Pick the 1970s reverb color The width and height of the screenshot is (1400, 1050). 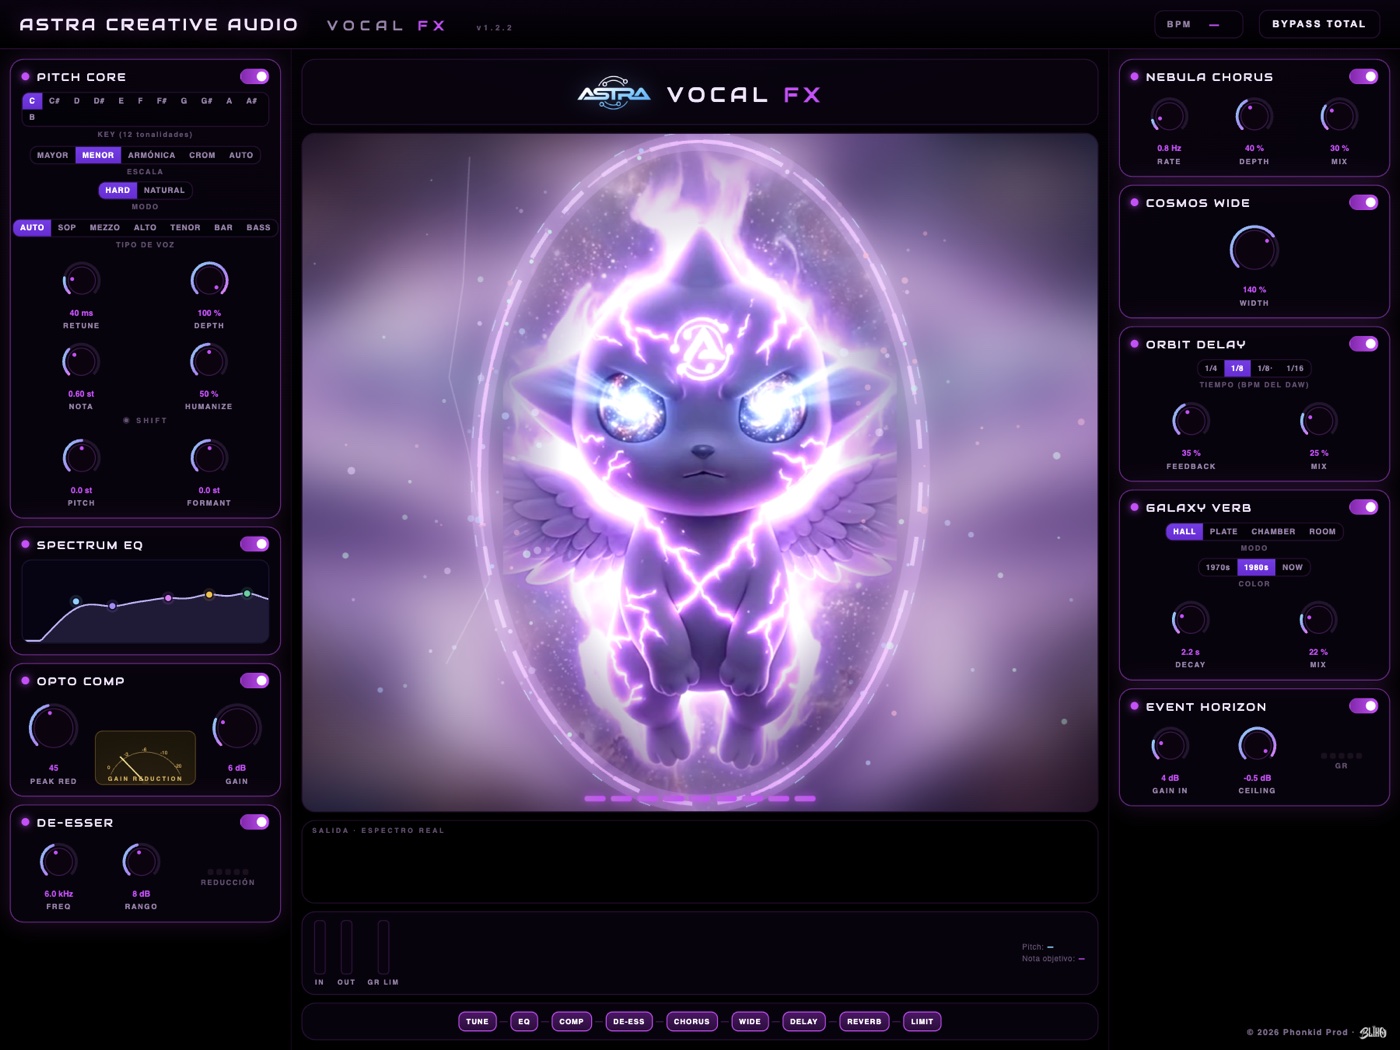(1218, 567)
